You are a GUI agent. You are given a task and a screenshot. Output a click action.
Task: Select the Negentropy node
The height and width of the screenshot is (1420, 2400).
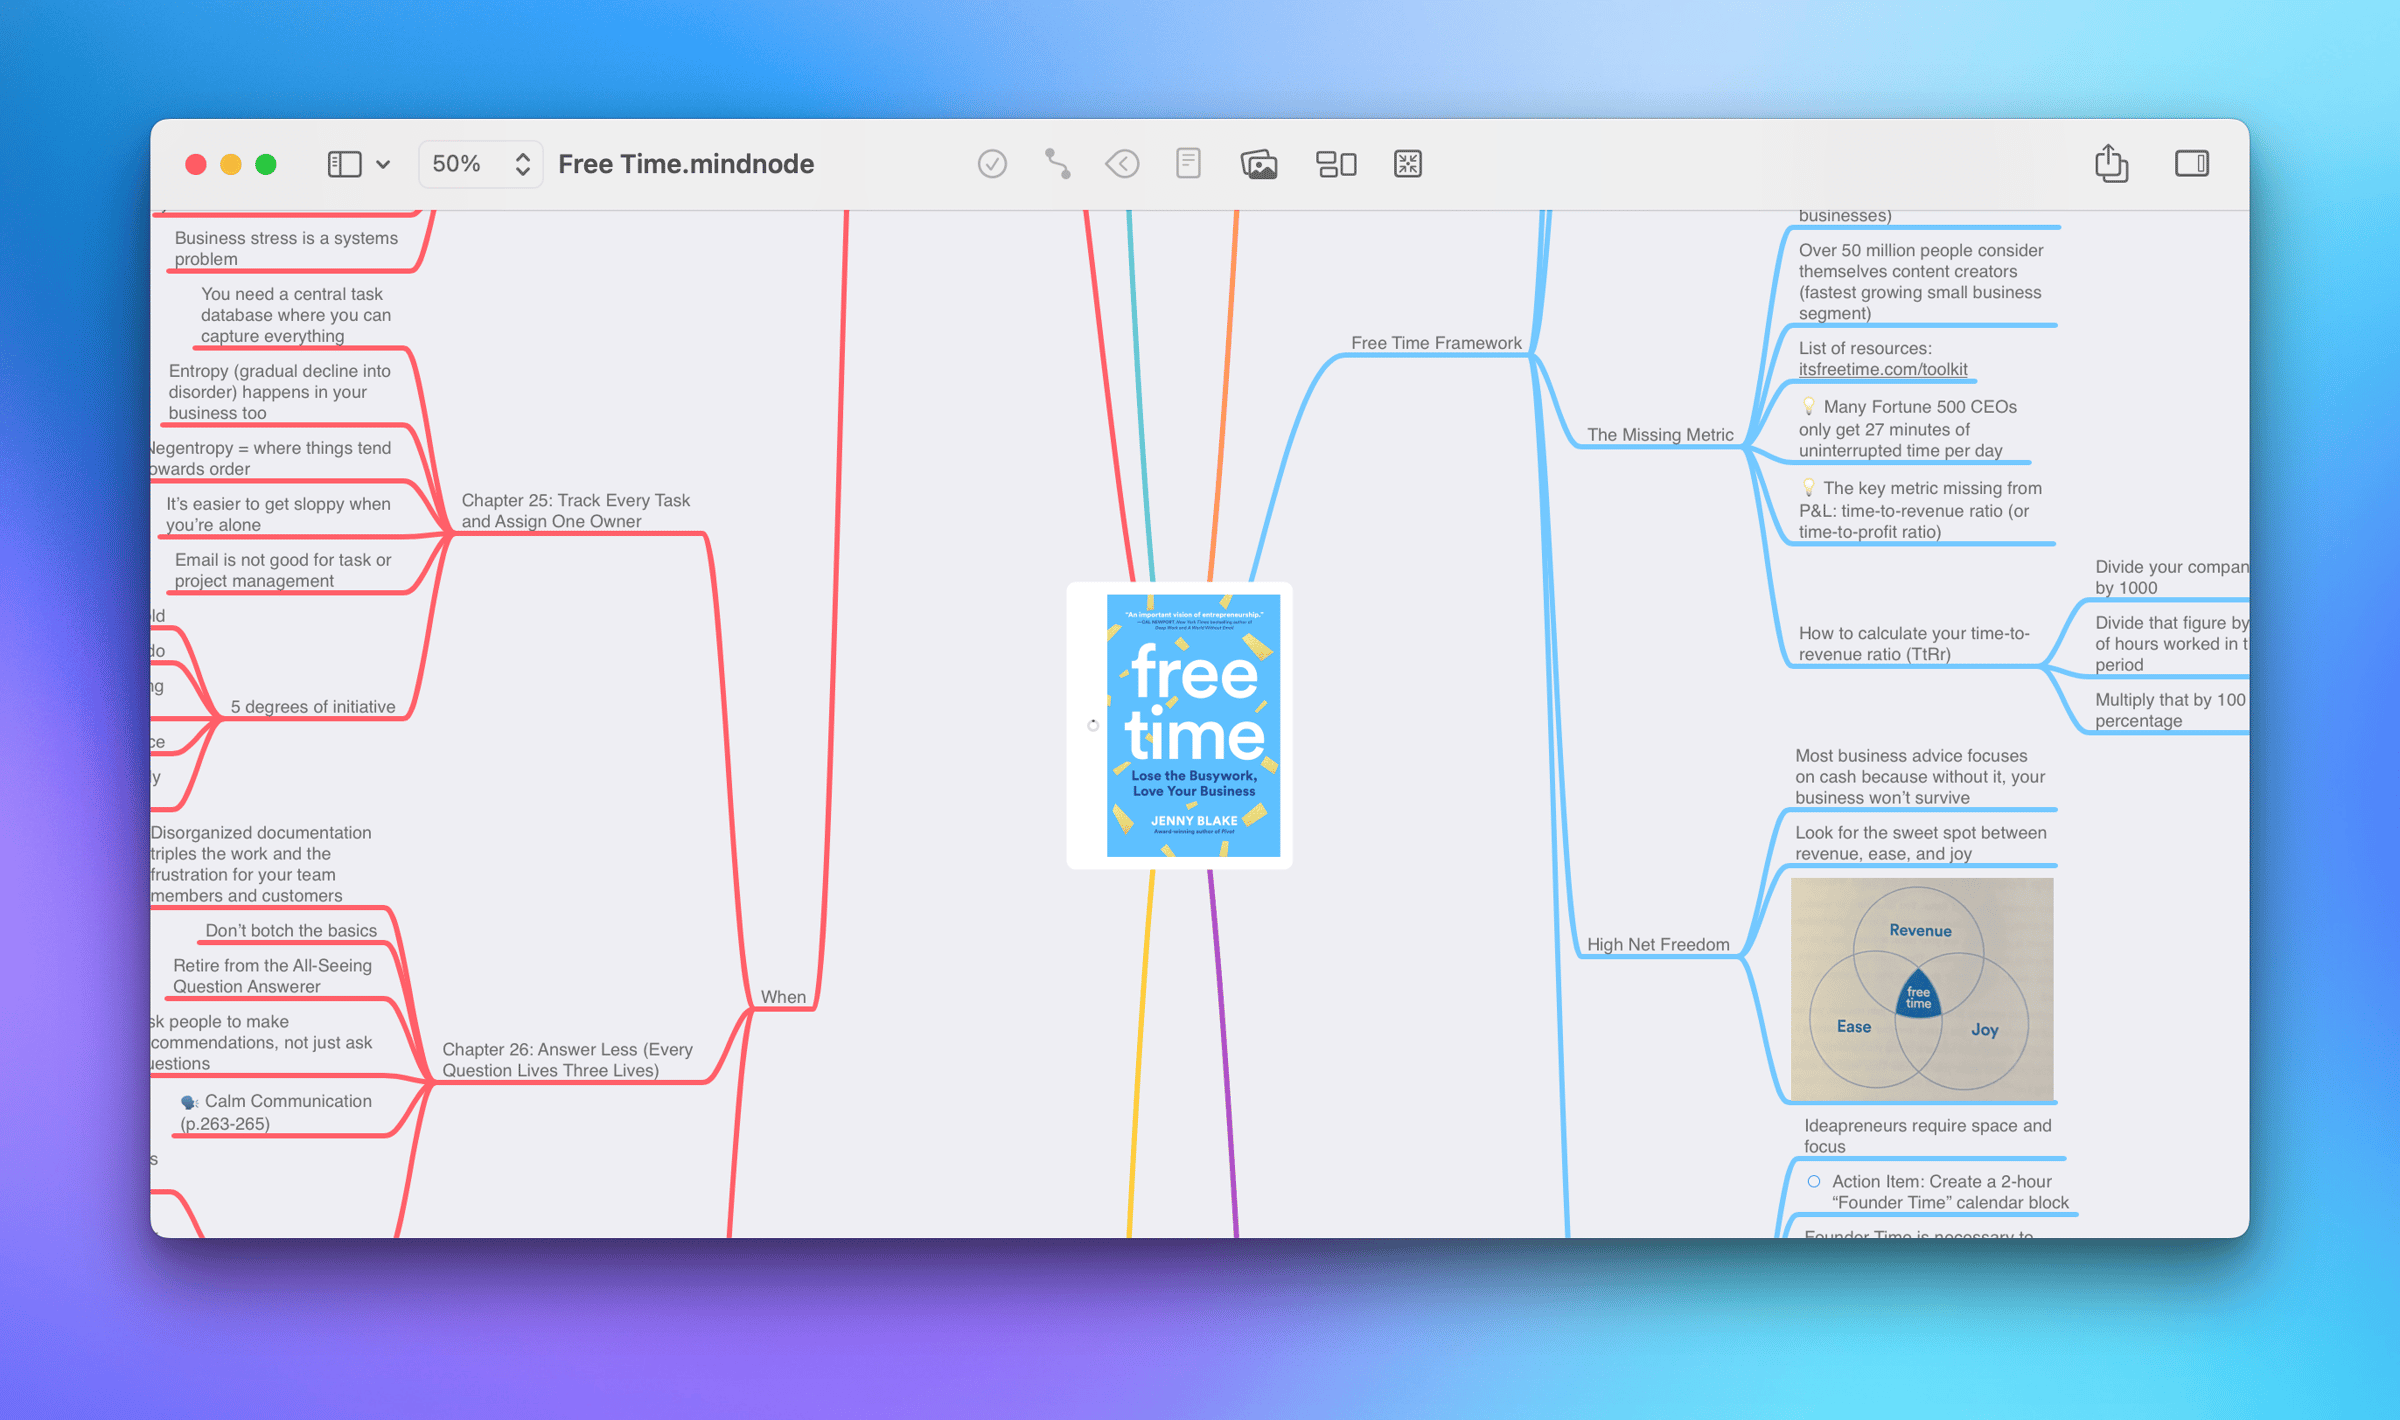(271, 458)
